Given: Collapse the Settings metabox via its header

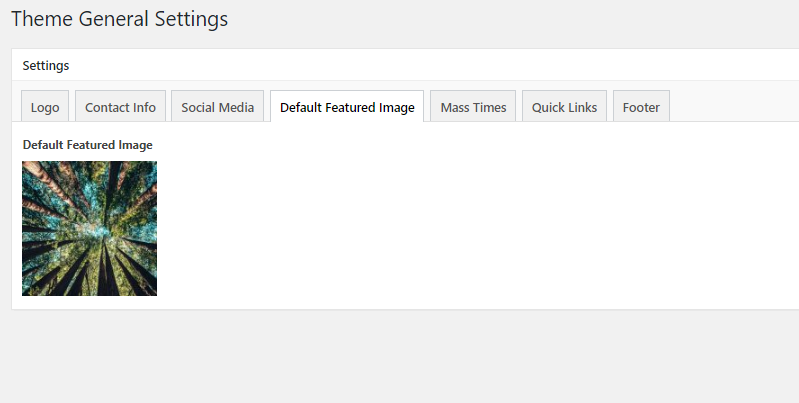Looking at the screenshot, I should coord(400,65).
